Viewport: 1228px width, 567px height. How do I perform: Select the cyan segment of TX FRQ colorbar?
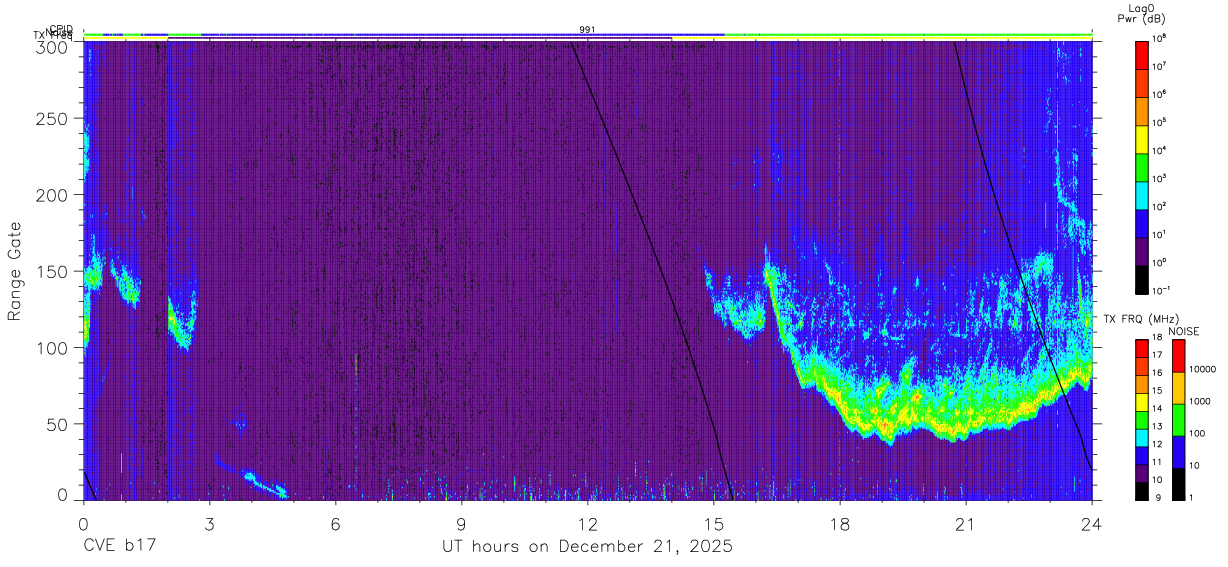[x=1142, y=436]
